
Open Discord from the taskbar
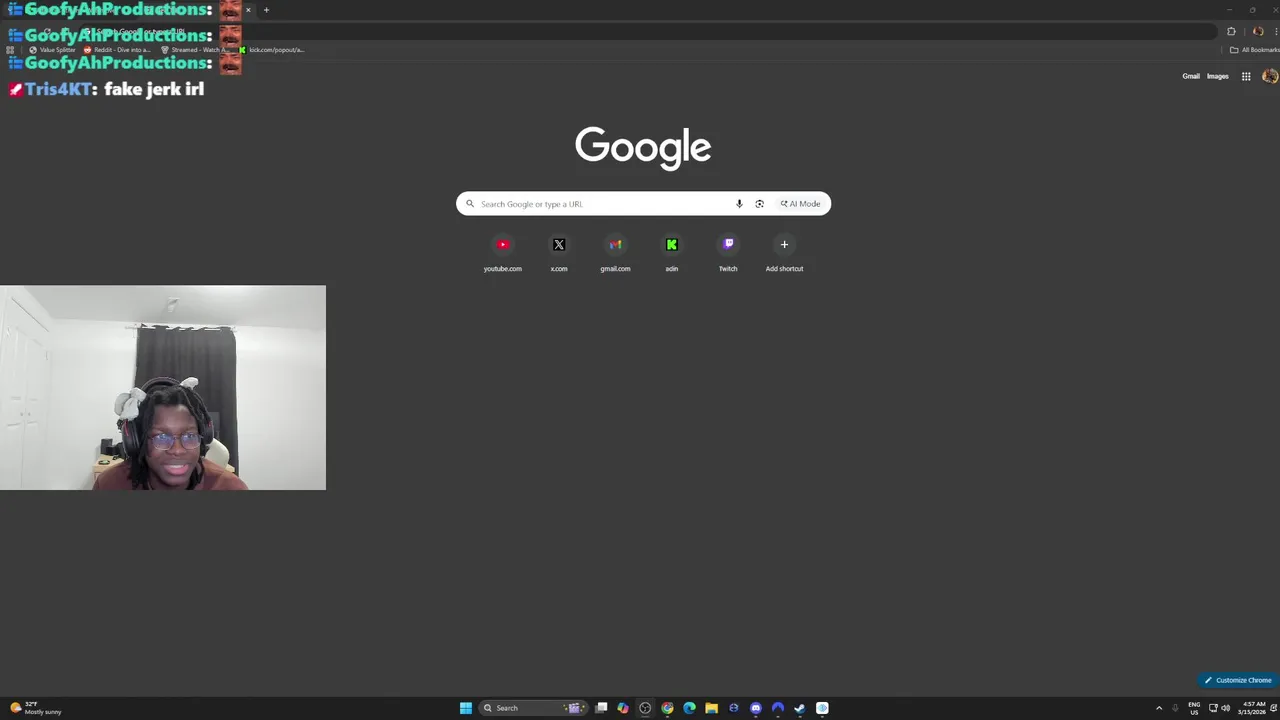(755, 708)
